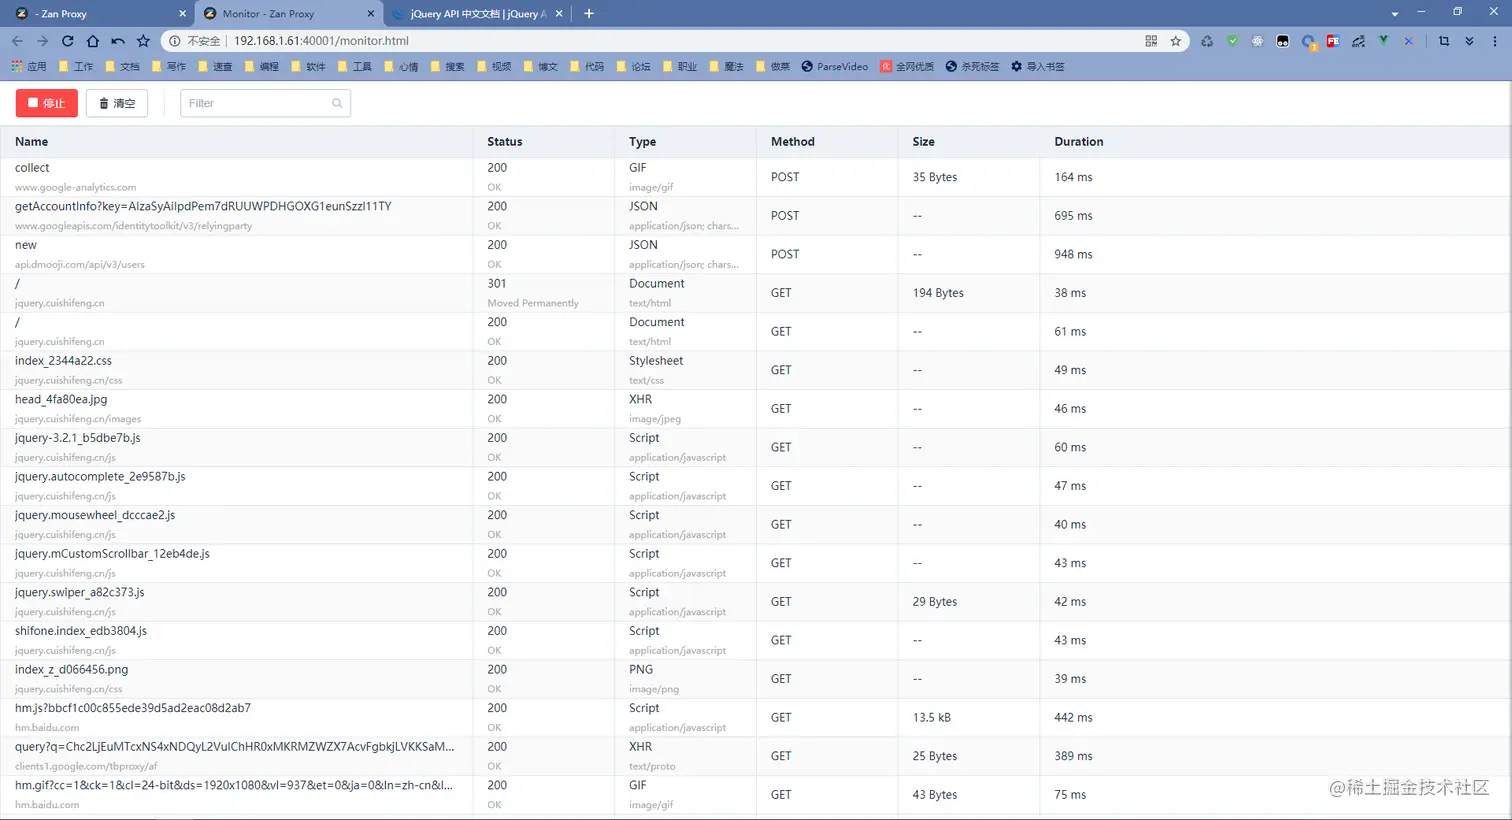Screen dimensions: 1512x820
Task: Open the ParseVideo bookmark
Action: pyautogui.click(x=834, y=66)
